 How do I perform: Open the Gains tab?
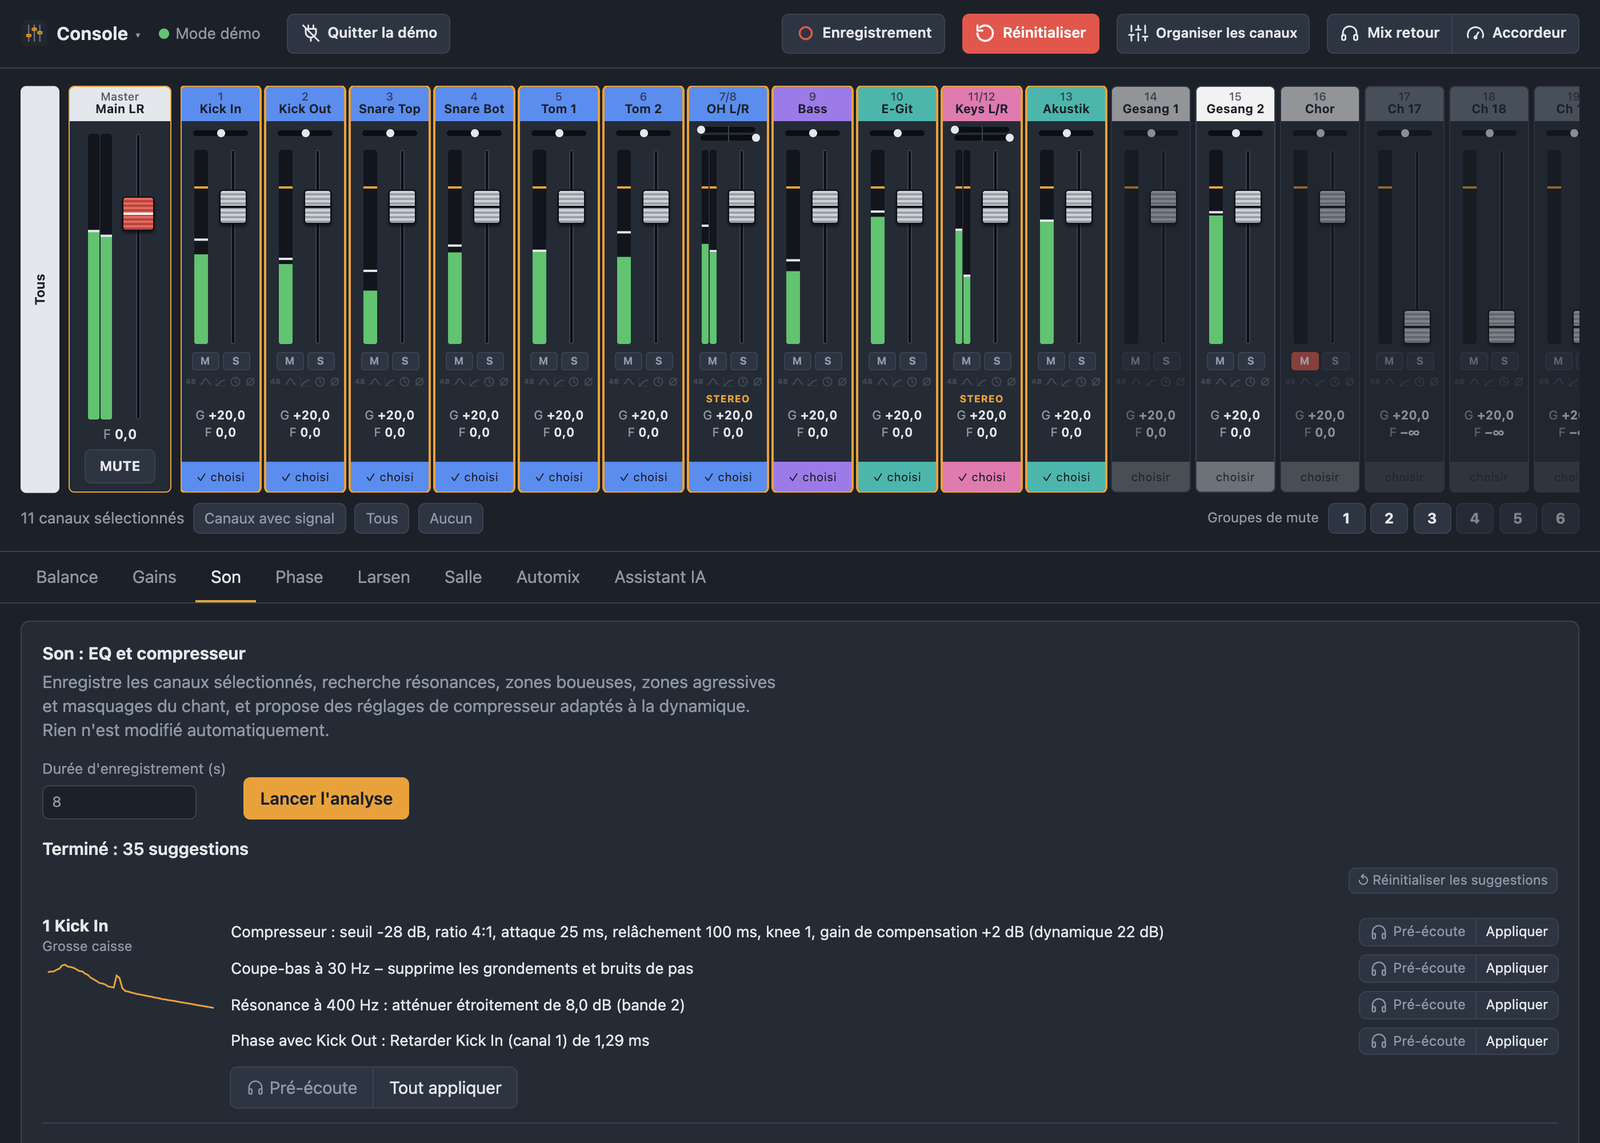(154, 577)
